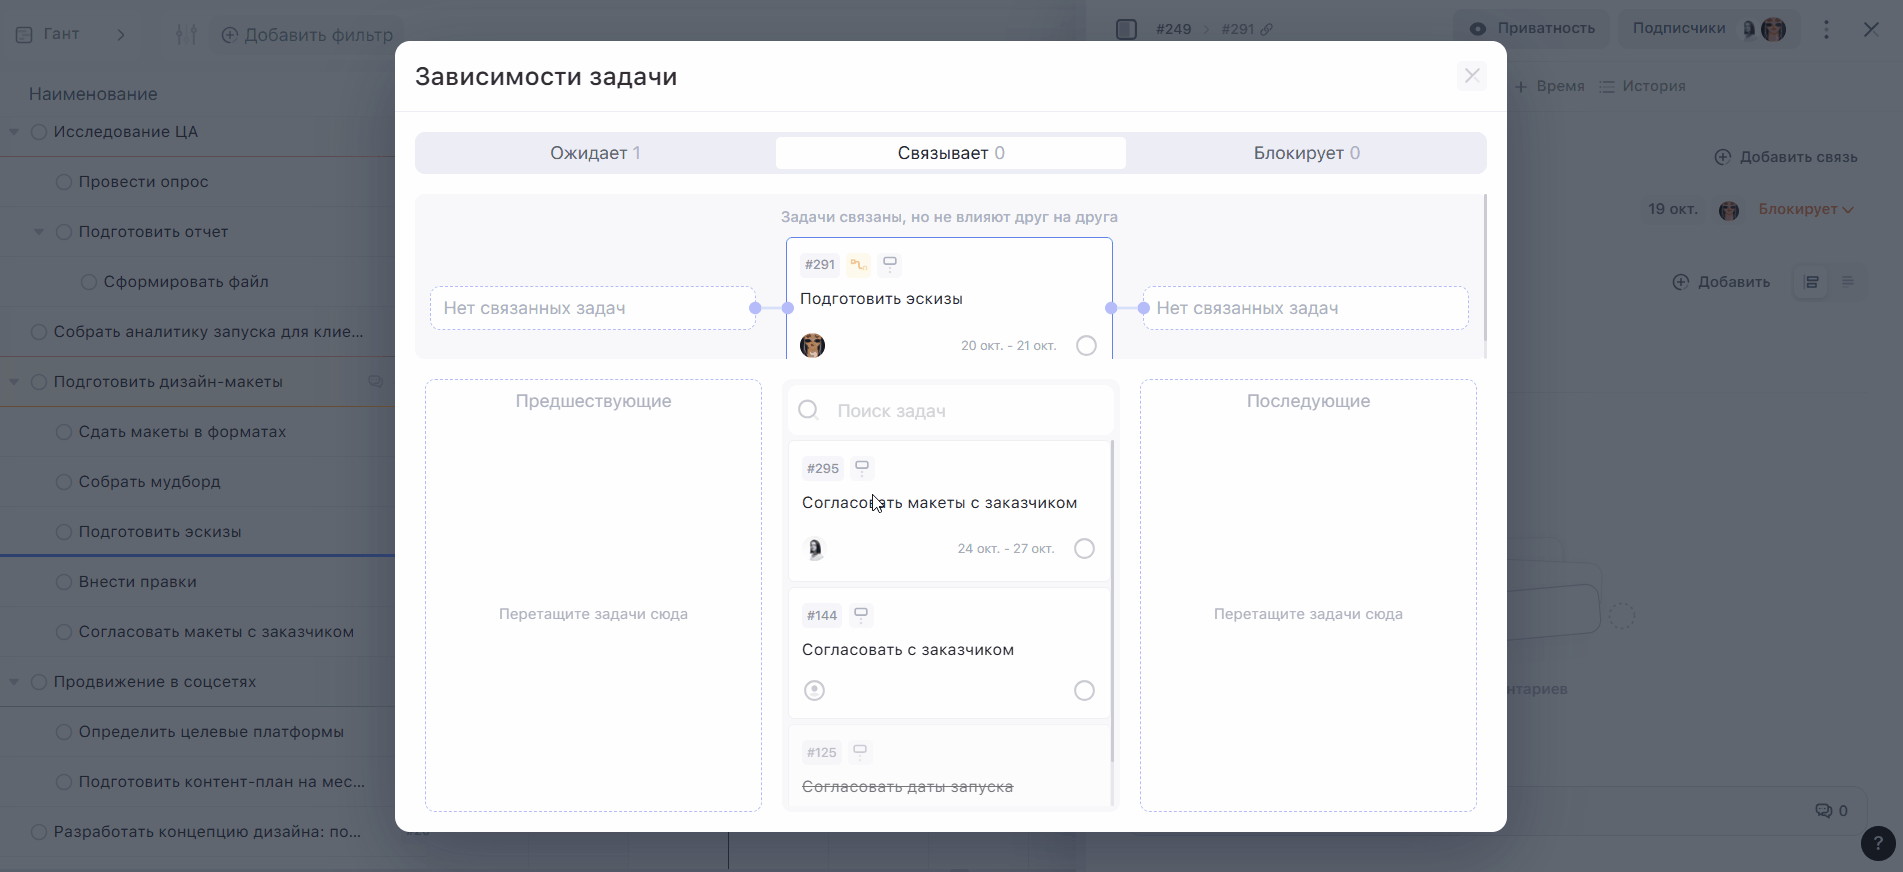Viewport: 1903px width, 872px height.
Task: Click the task list scrollbar in dialog
Action: 1112,600
